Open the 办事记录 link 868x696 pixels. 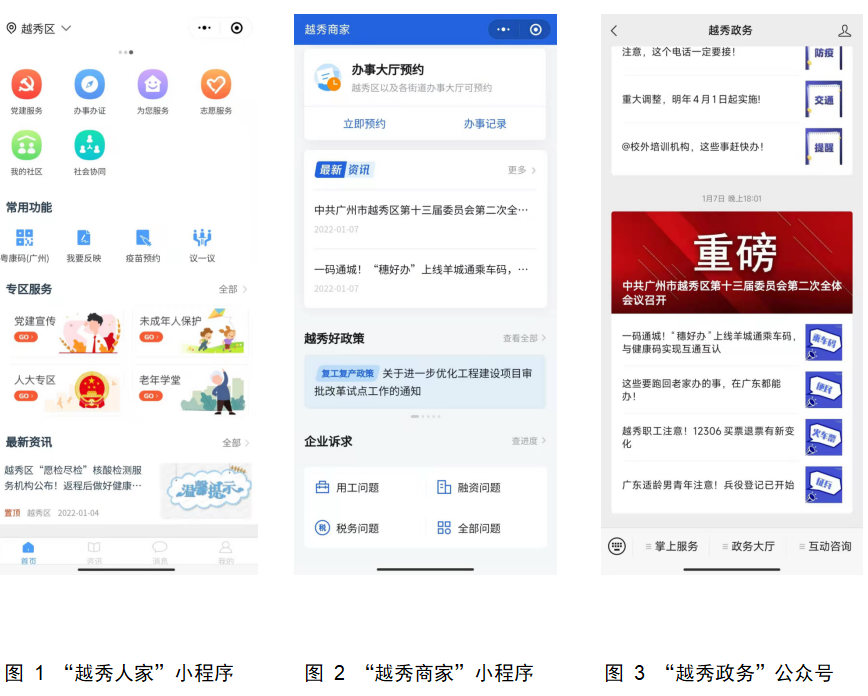pos(485,124)
